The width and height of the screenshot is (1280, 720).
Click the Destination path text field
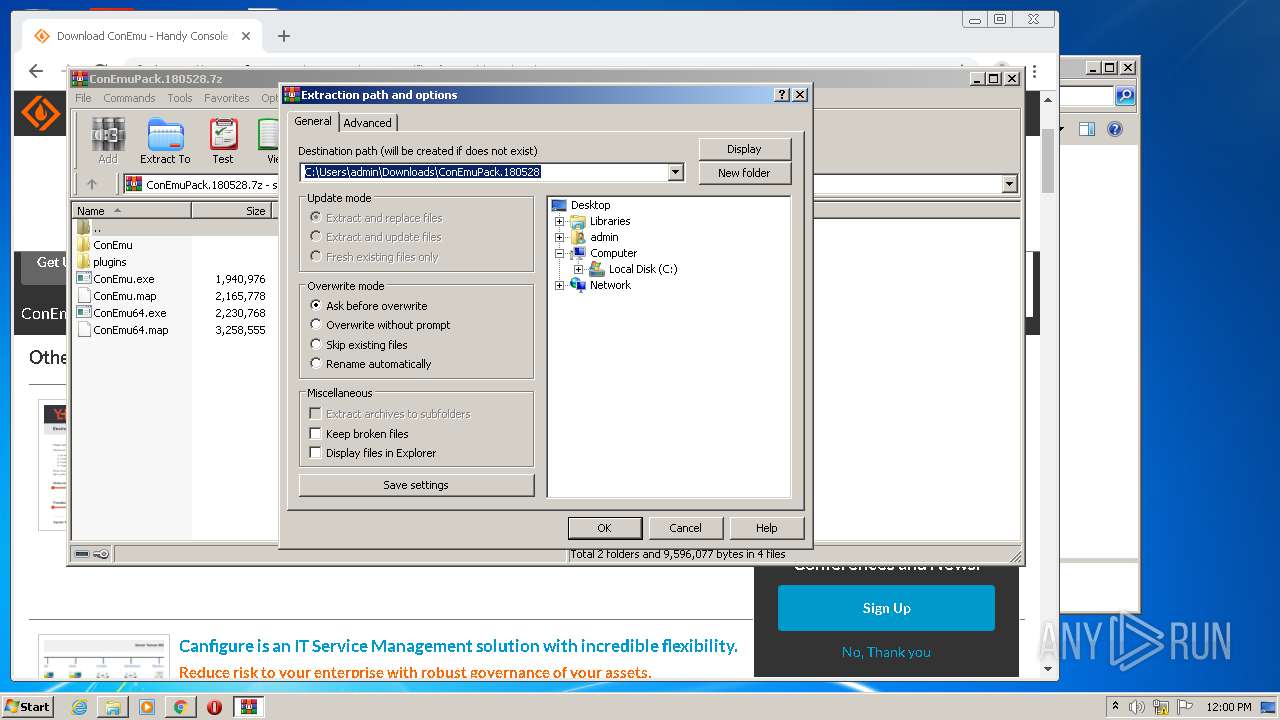click(x=484, y=172)
